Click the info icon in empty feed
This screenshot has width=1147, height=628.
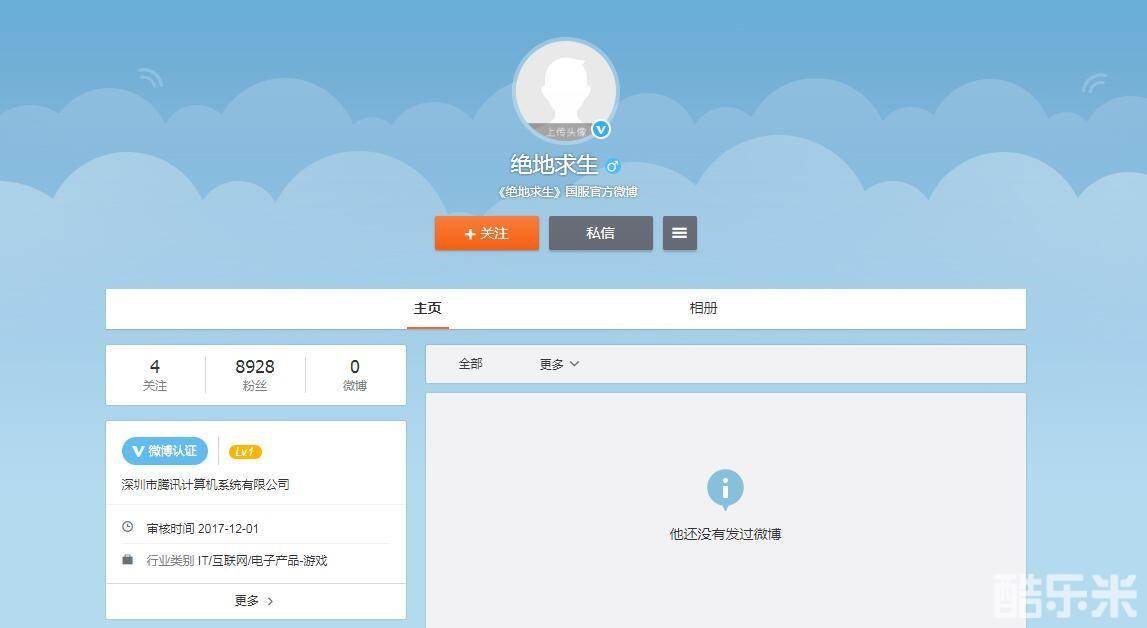pos(725,489)
